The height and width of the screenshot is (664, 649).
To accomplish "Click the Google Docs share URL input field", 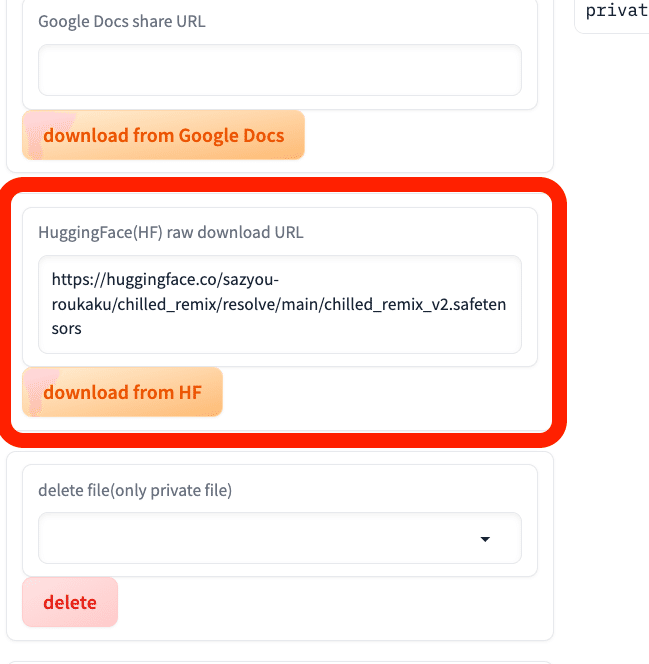I will tap(280, 70).
